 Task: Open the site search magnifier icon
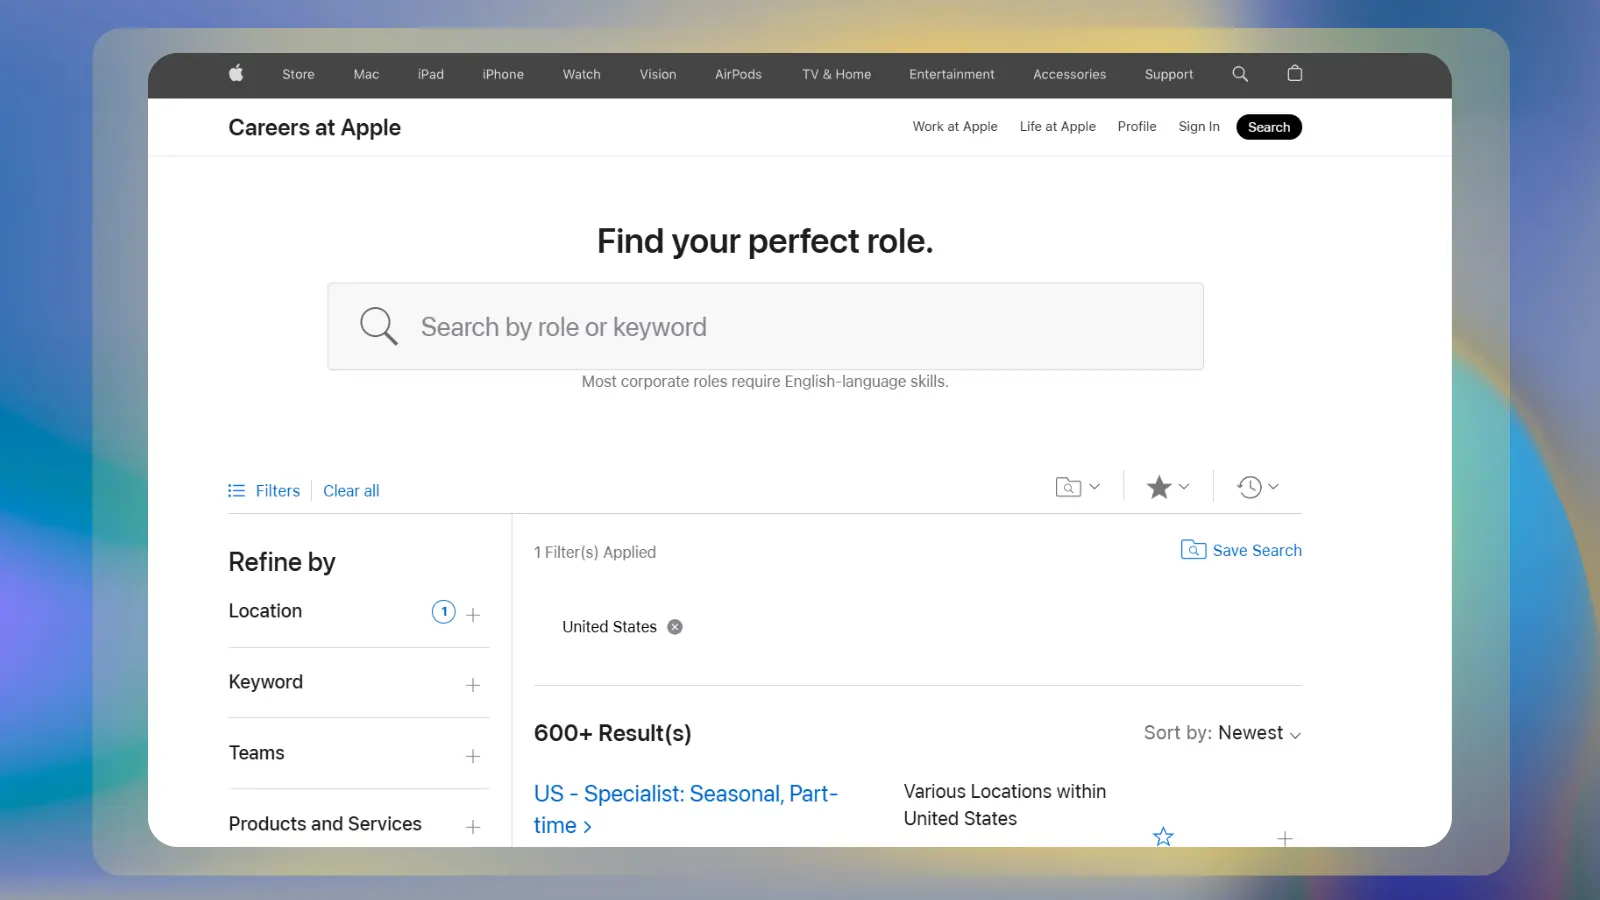1240,74
